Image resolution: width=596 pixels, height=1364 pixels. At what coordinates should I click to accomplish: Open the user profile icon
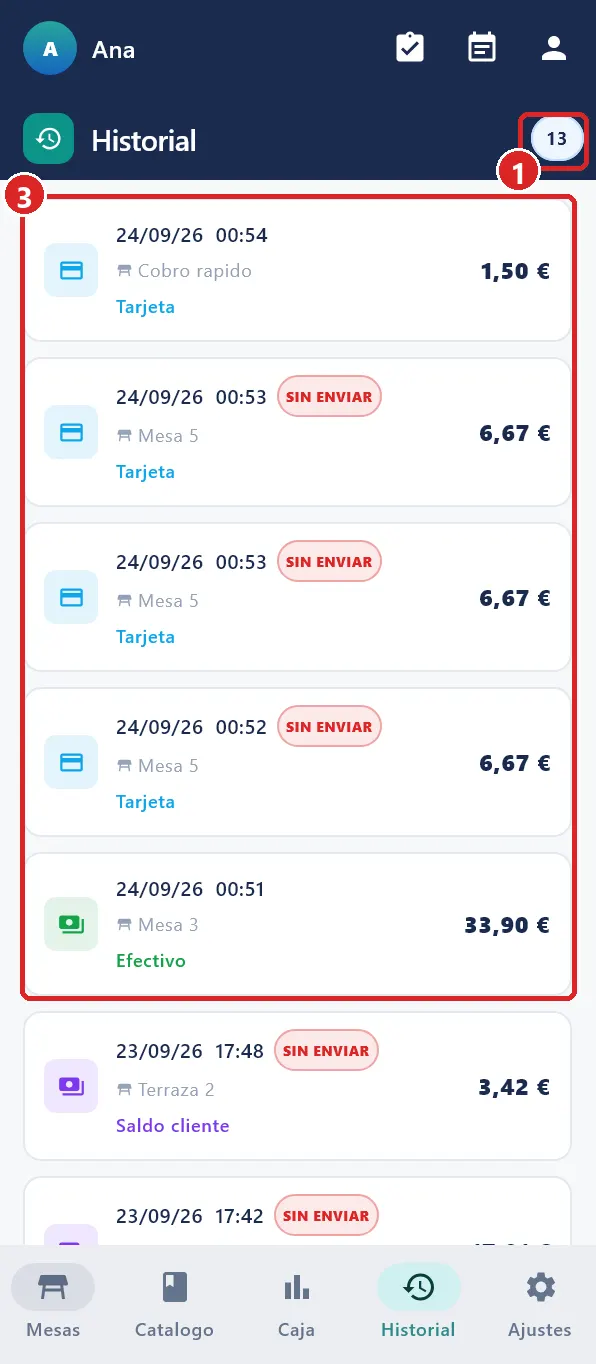coord(554,48)
